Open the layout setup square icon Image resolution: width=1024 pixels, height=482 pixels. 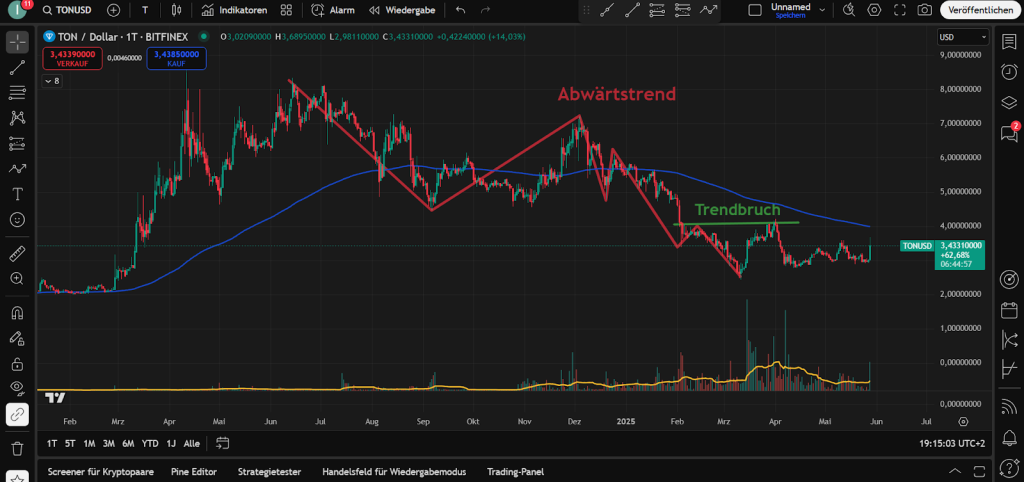click(755, 10)
